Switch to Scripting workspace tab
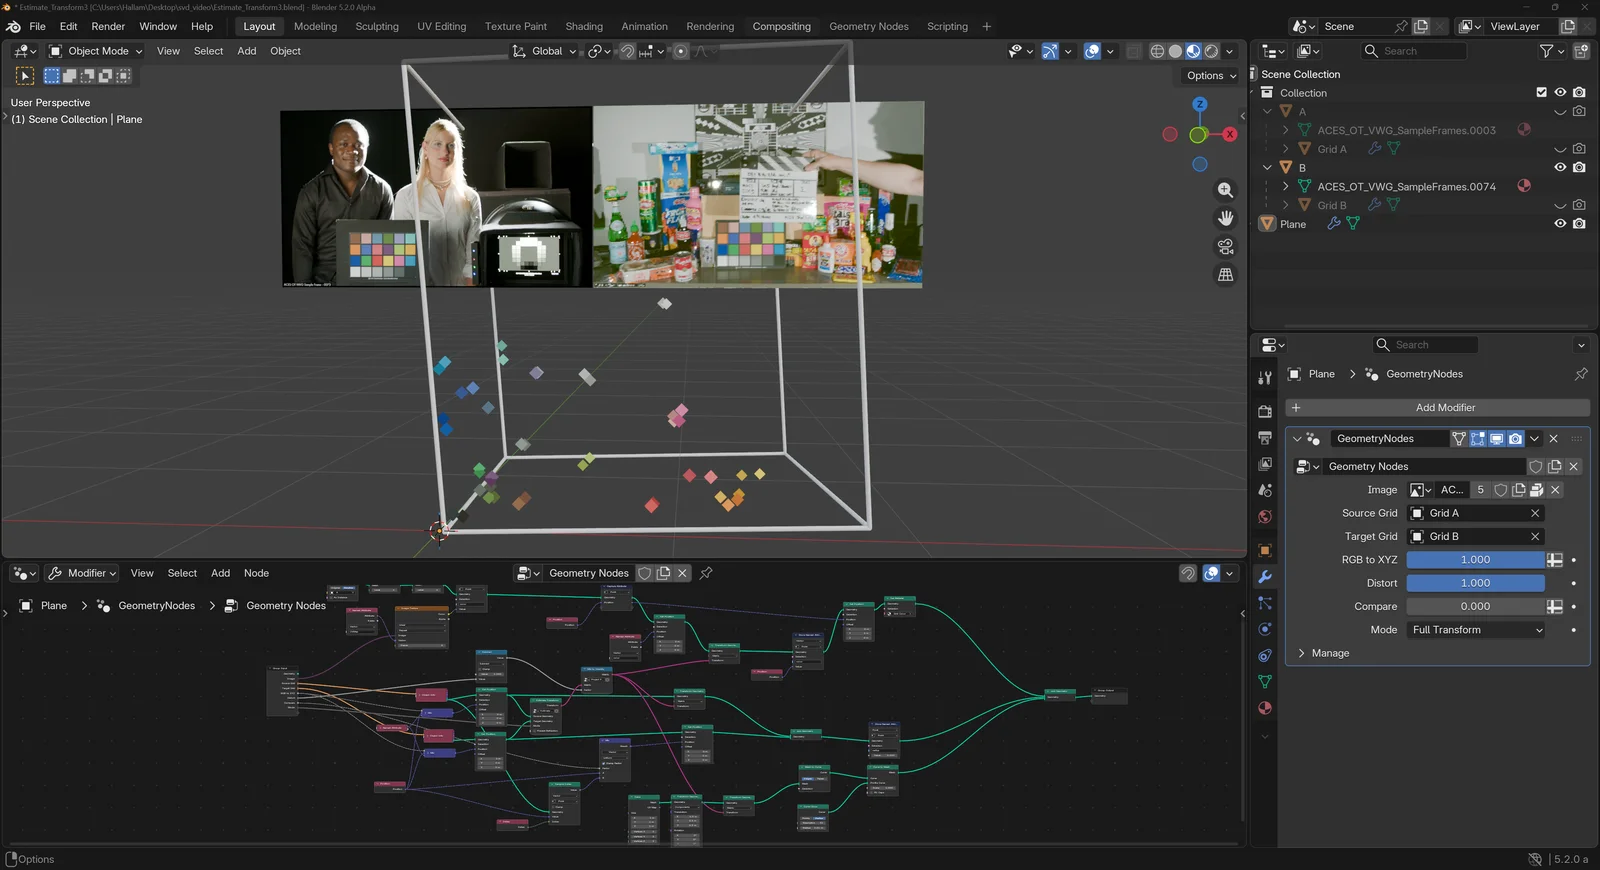1600x870 pixels. [x=947, y=27]
